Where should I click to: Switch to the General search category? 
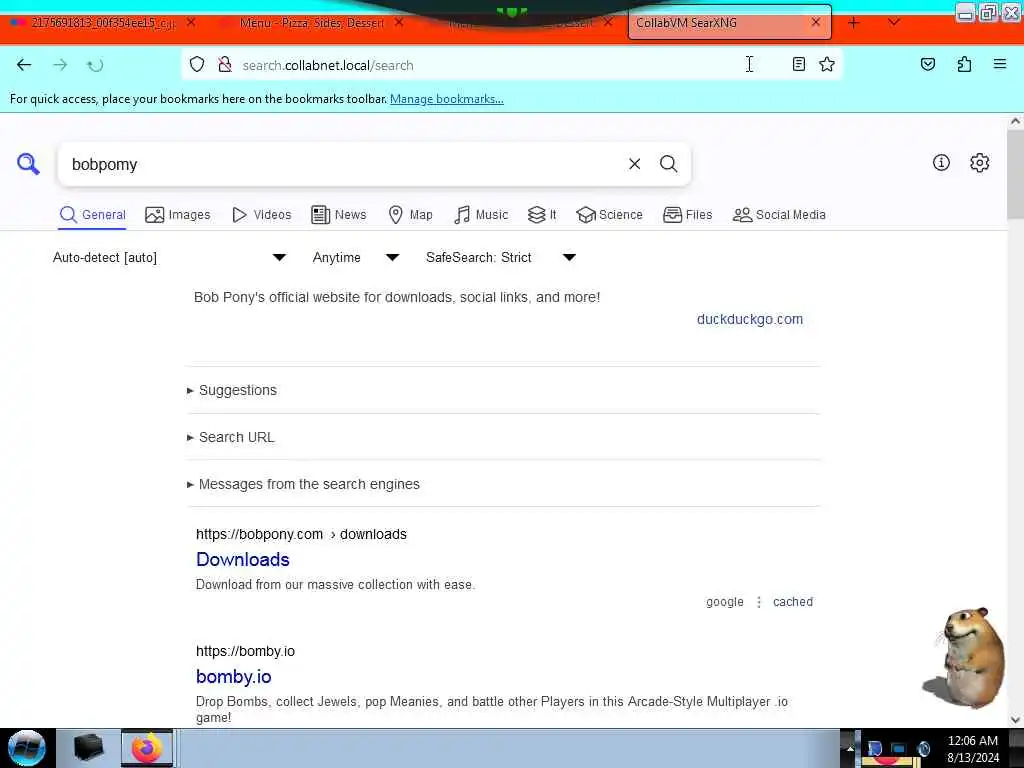92,215
